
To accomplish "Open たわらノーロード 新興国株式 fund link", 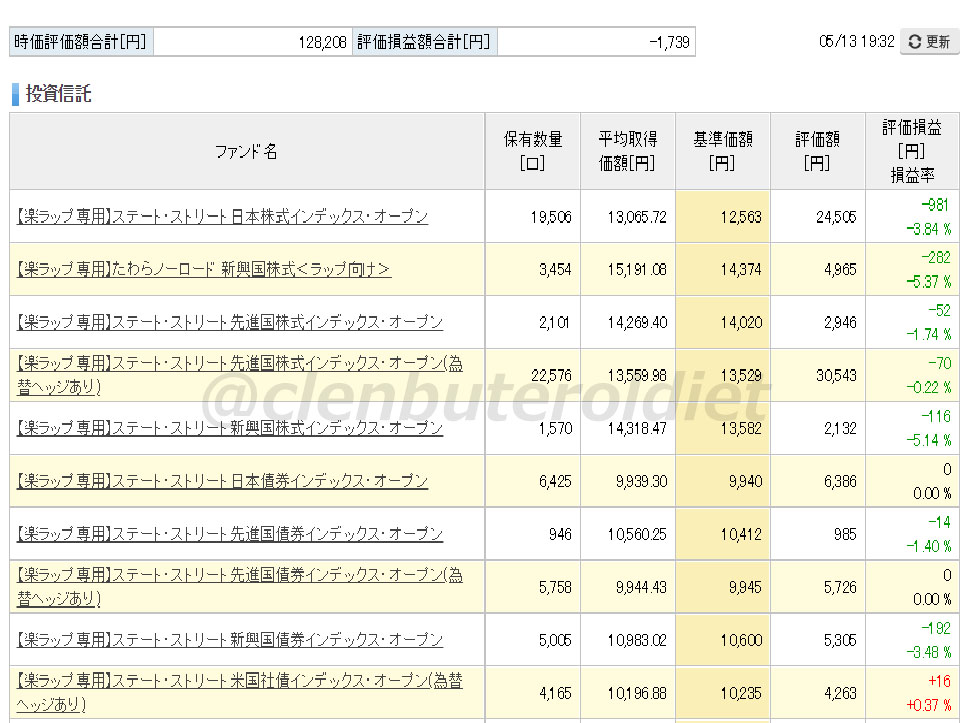I will 204,269.
